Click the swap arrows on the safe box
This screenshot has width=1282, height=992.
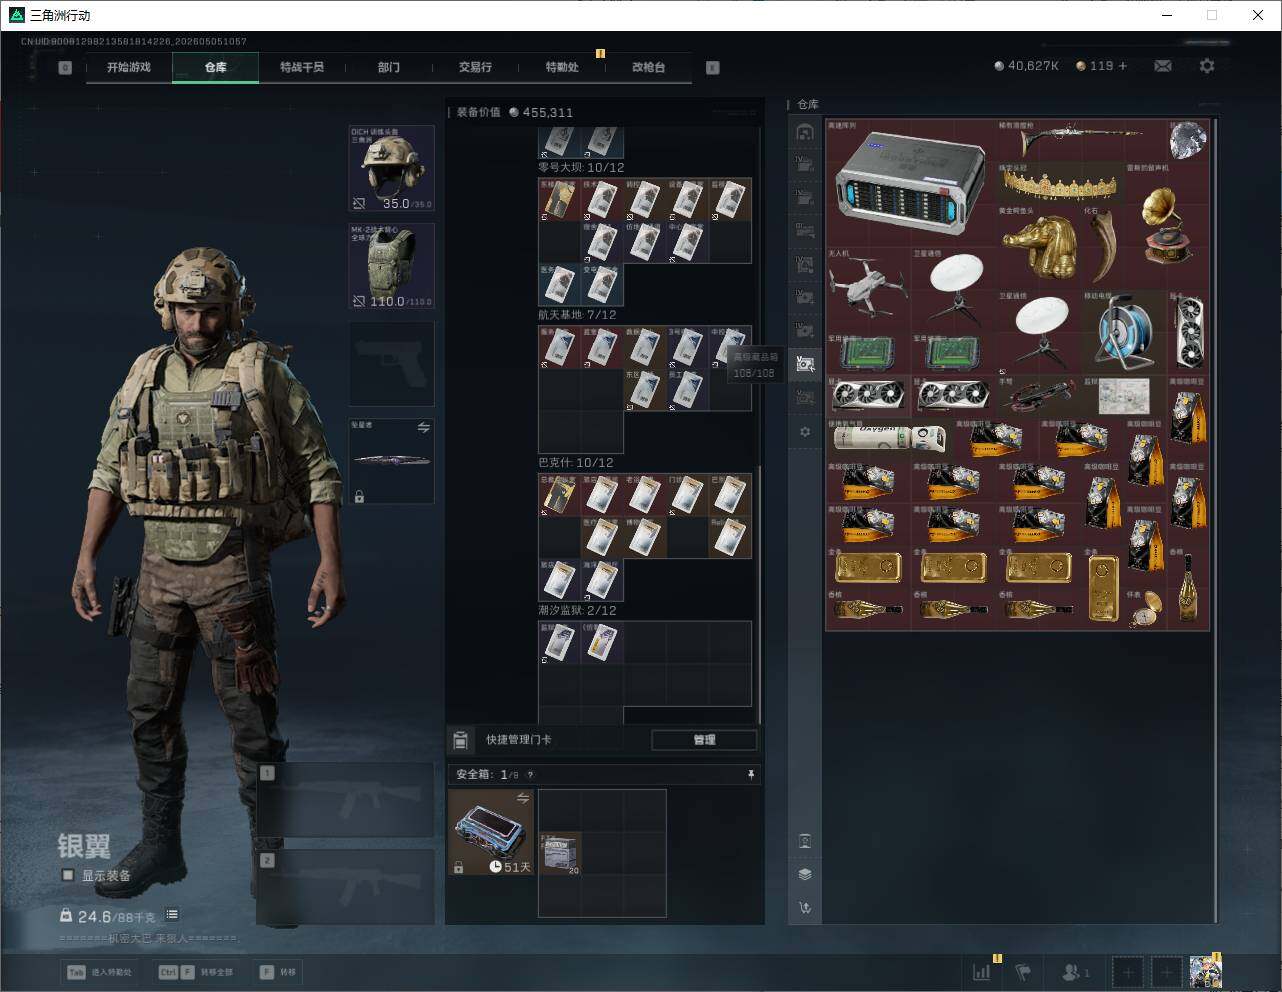522,798
